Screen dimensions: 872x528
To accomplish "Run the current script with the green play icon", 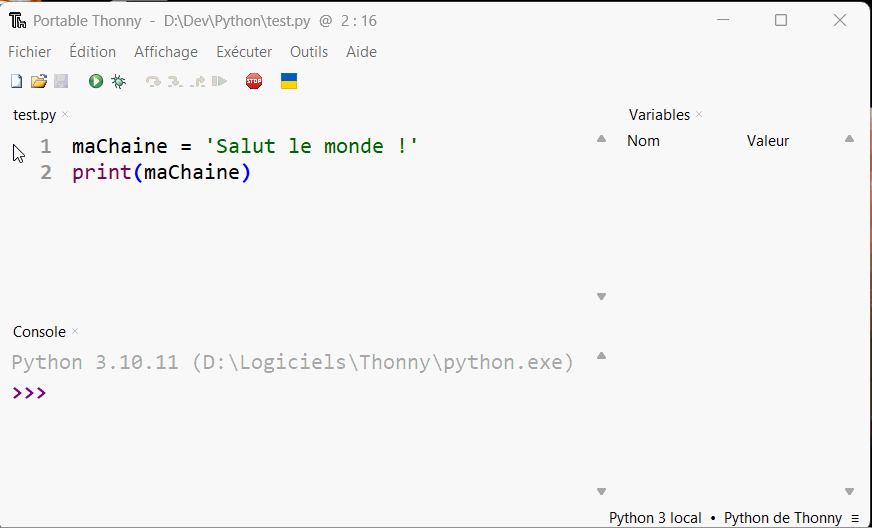I will click(x=96, y=82).
